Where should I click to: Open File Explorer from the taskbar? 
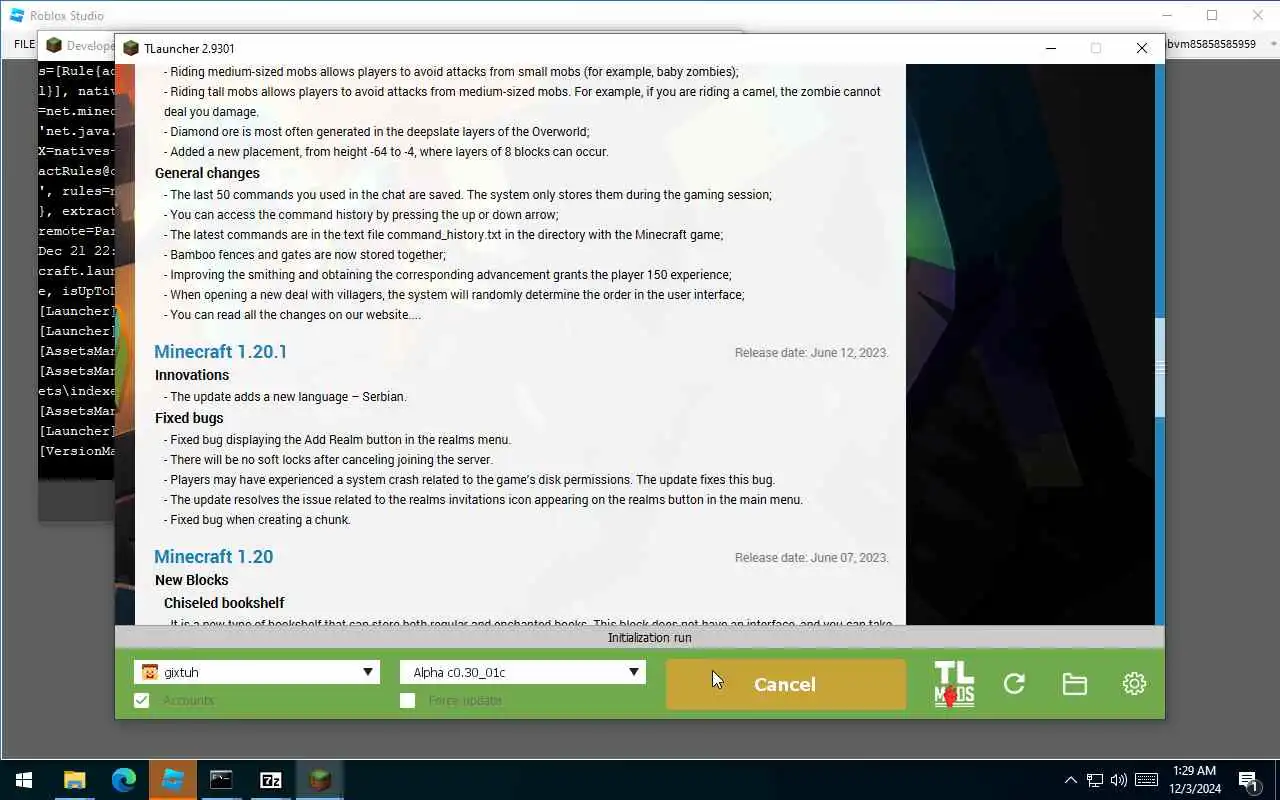tap(75, 780)
